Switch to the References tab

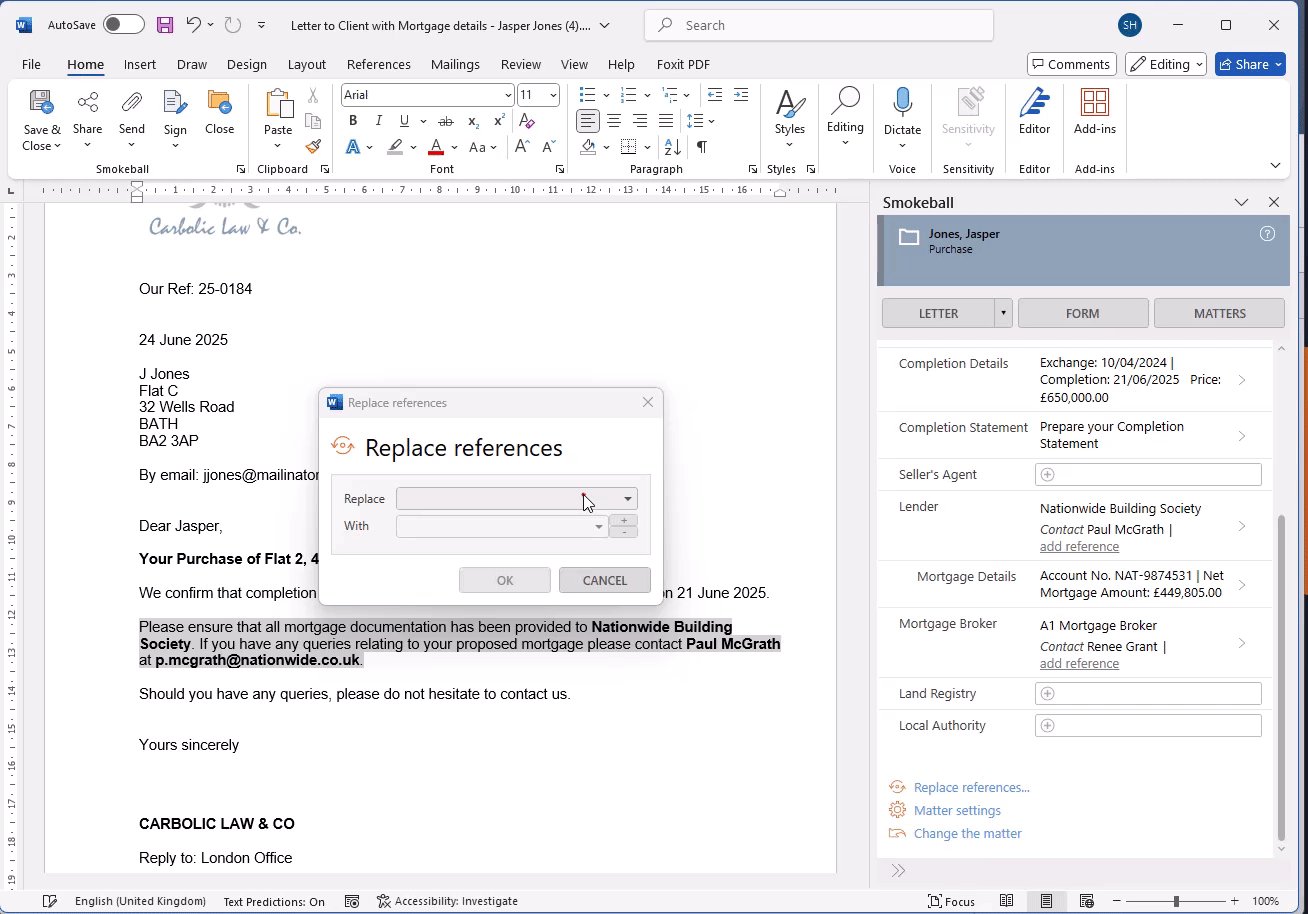[x=379, y=64]
